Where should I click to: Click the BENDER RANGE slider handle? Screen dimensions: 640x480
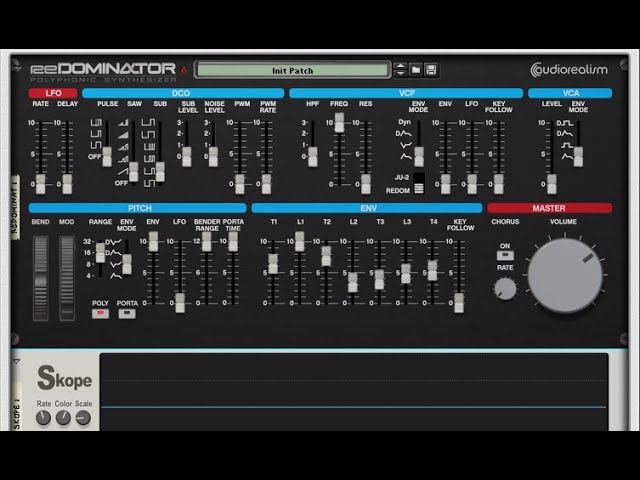coord(207,242)
